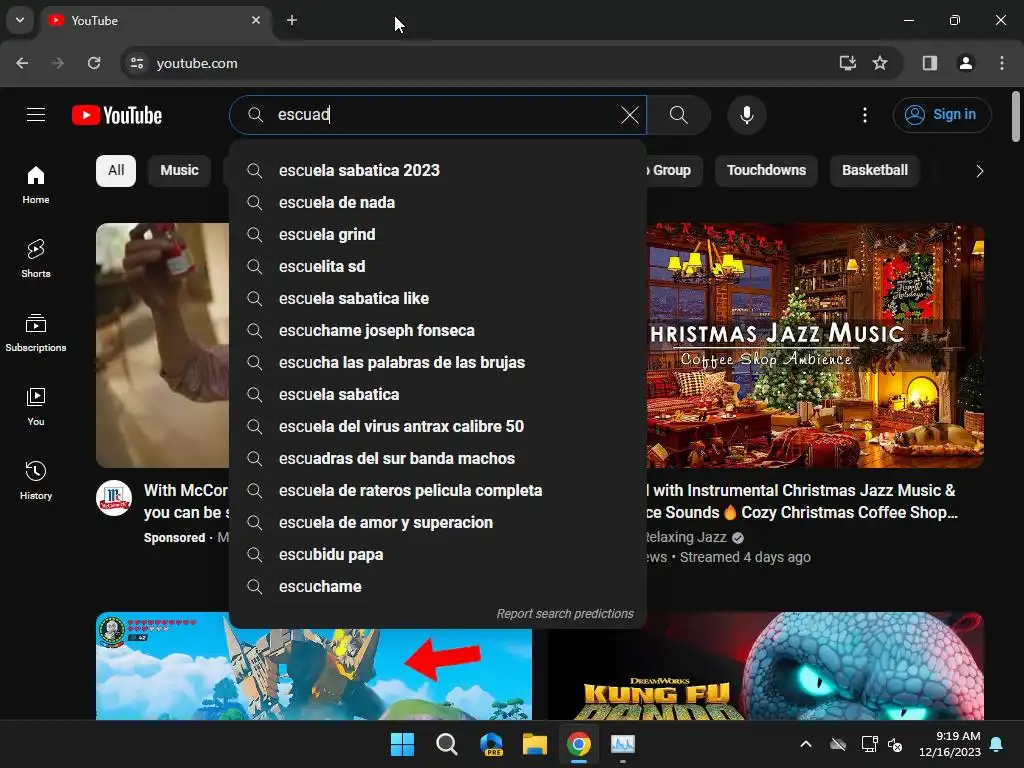Select the All filter chip

[x=116, y=170]
